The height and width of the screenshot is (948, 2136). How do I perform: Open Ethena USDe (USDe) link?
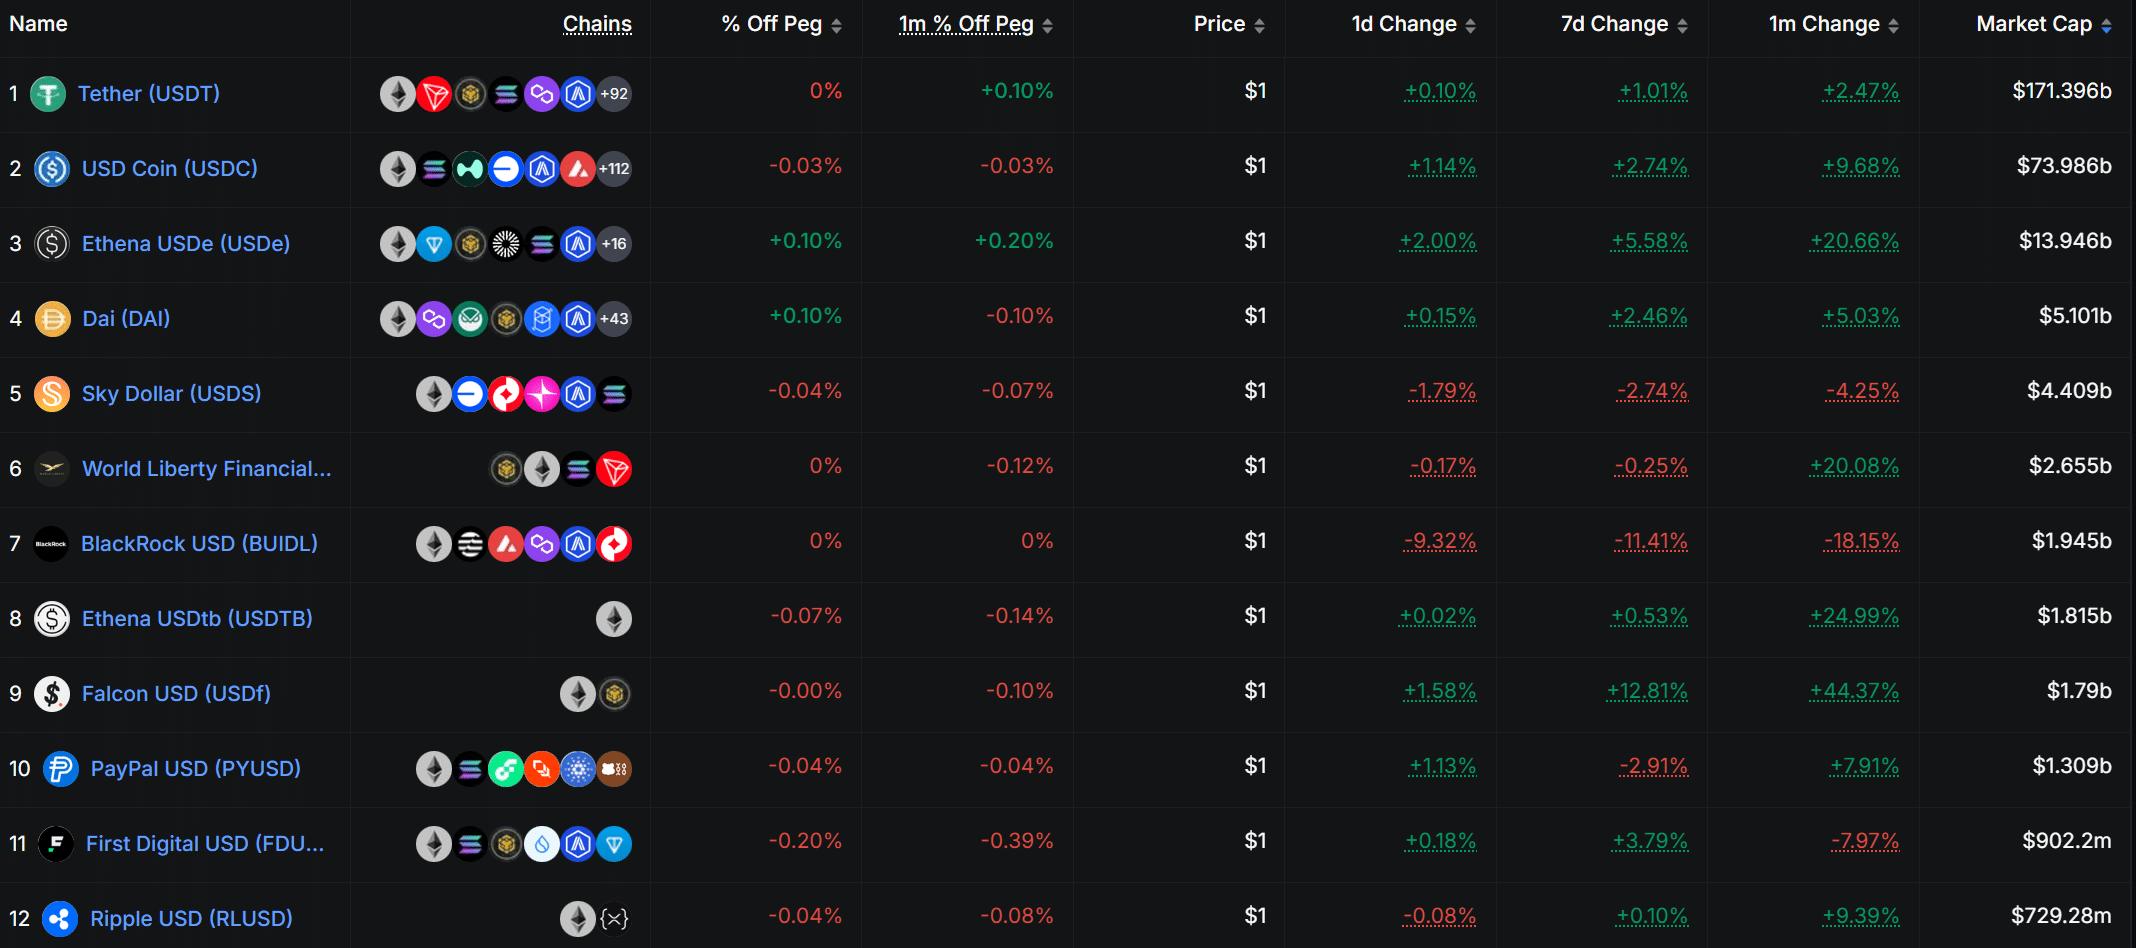186,244
